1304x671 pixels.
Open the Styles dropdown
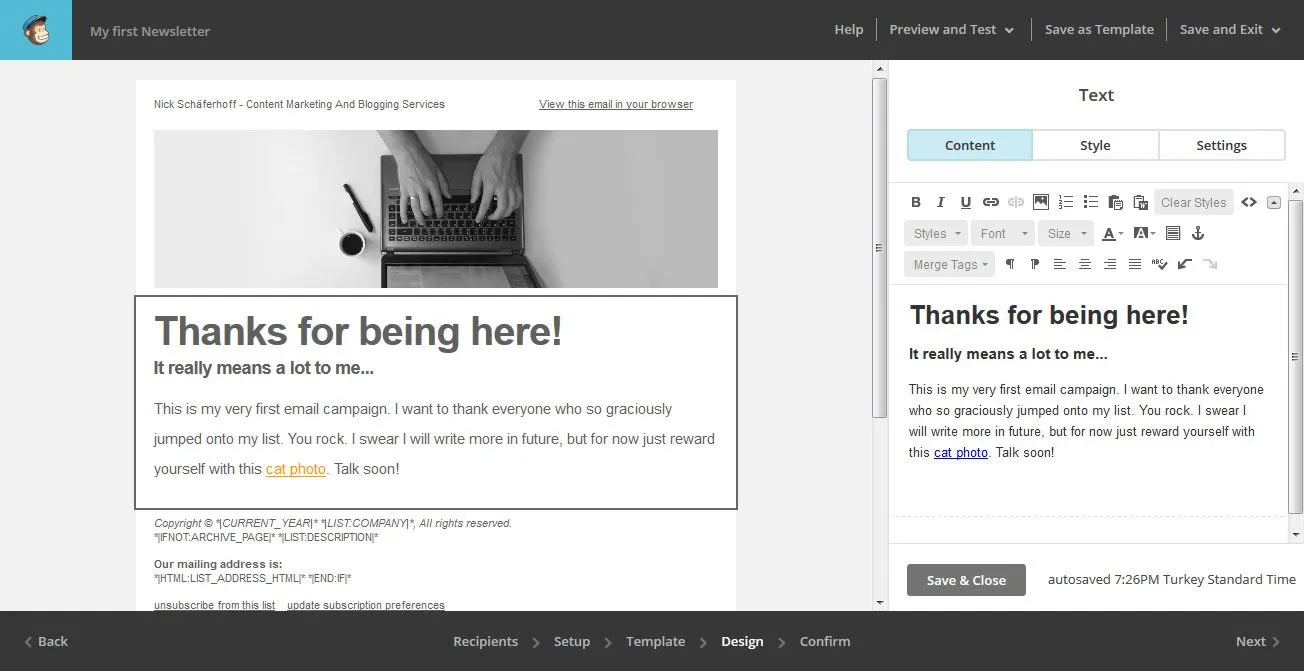point(936,233)
